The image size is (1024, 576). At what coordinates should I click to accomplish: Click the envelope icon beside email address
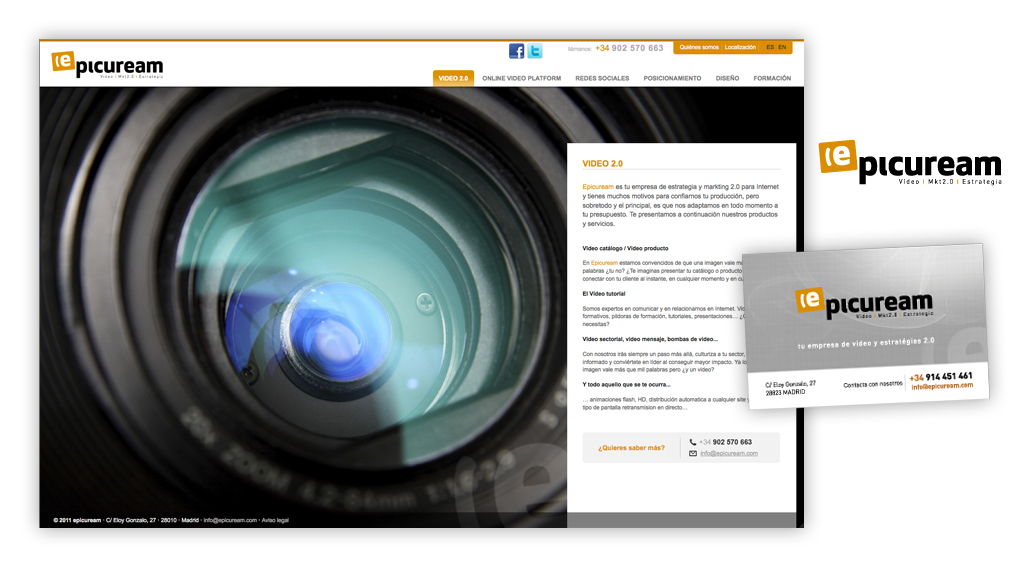[693, 453]
